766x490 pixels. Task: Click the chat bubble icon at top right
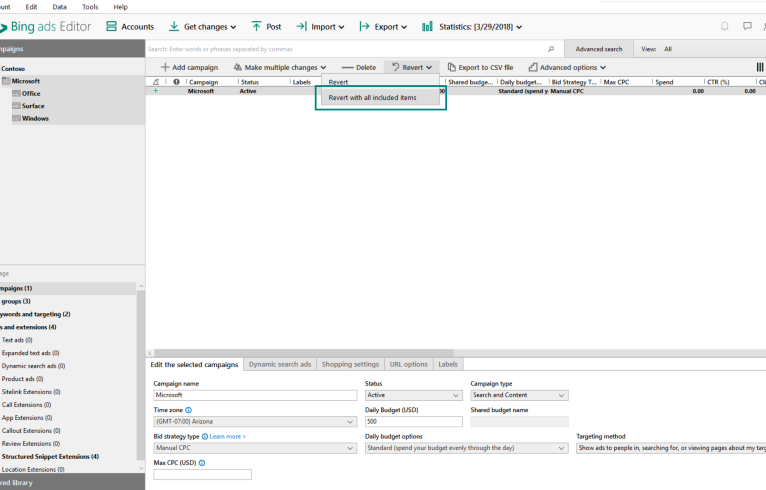click(x=747, y=26)
